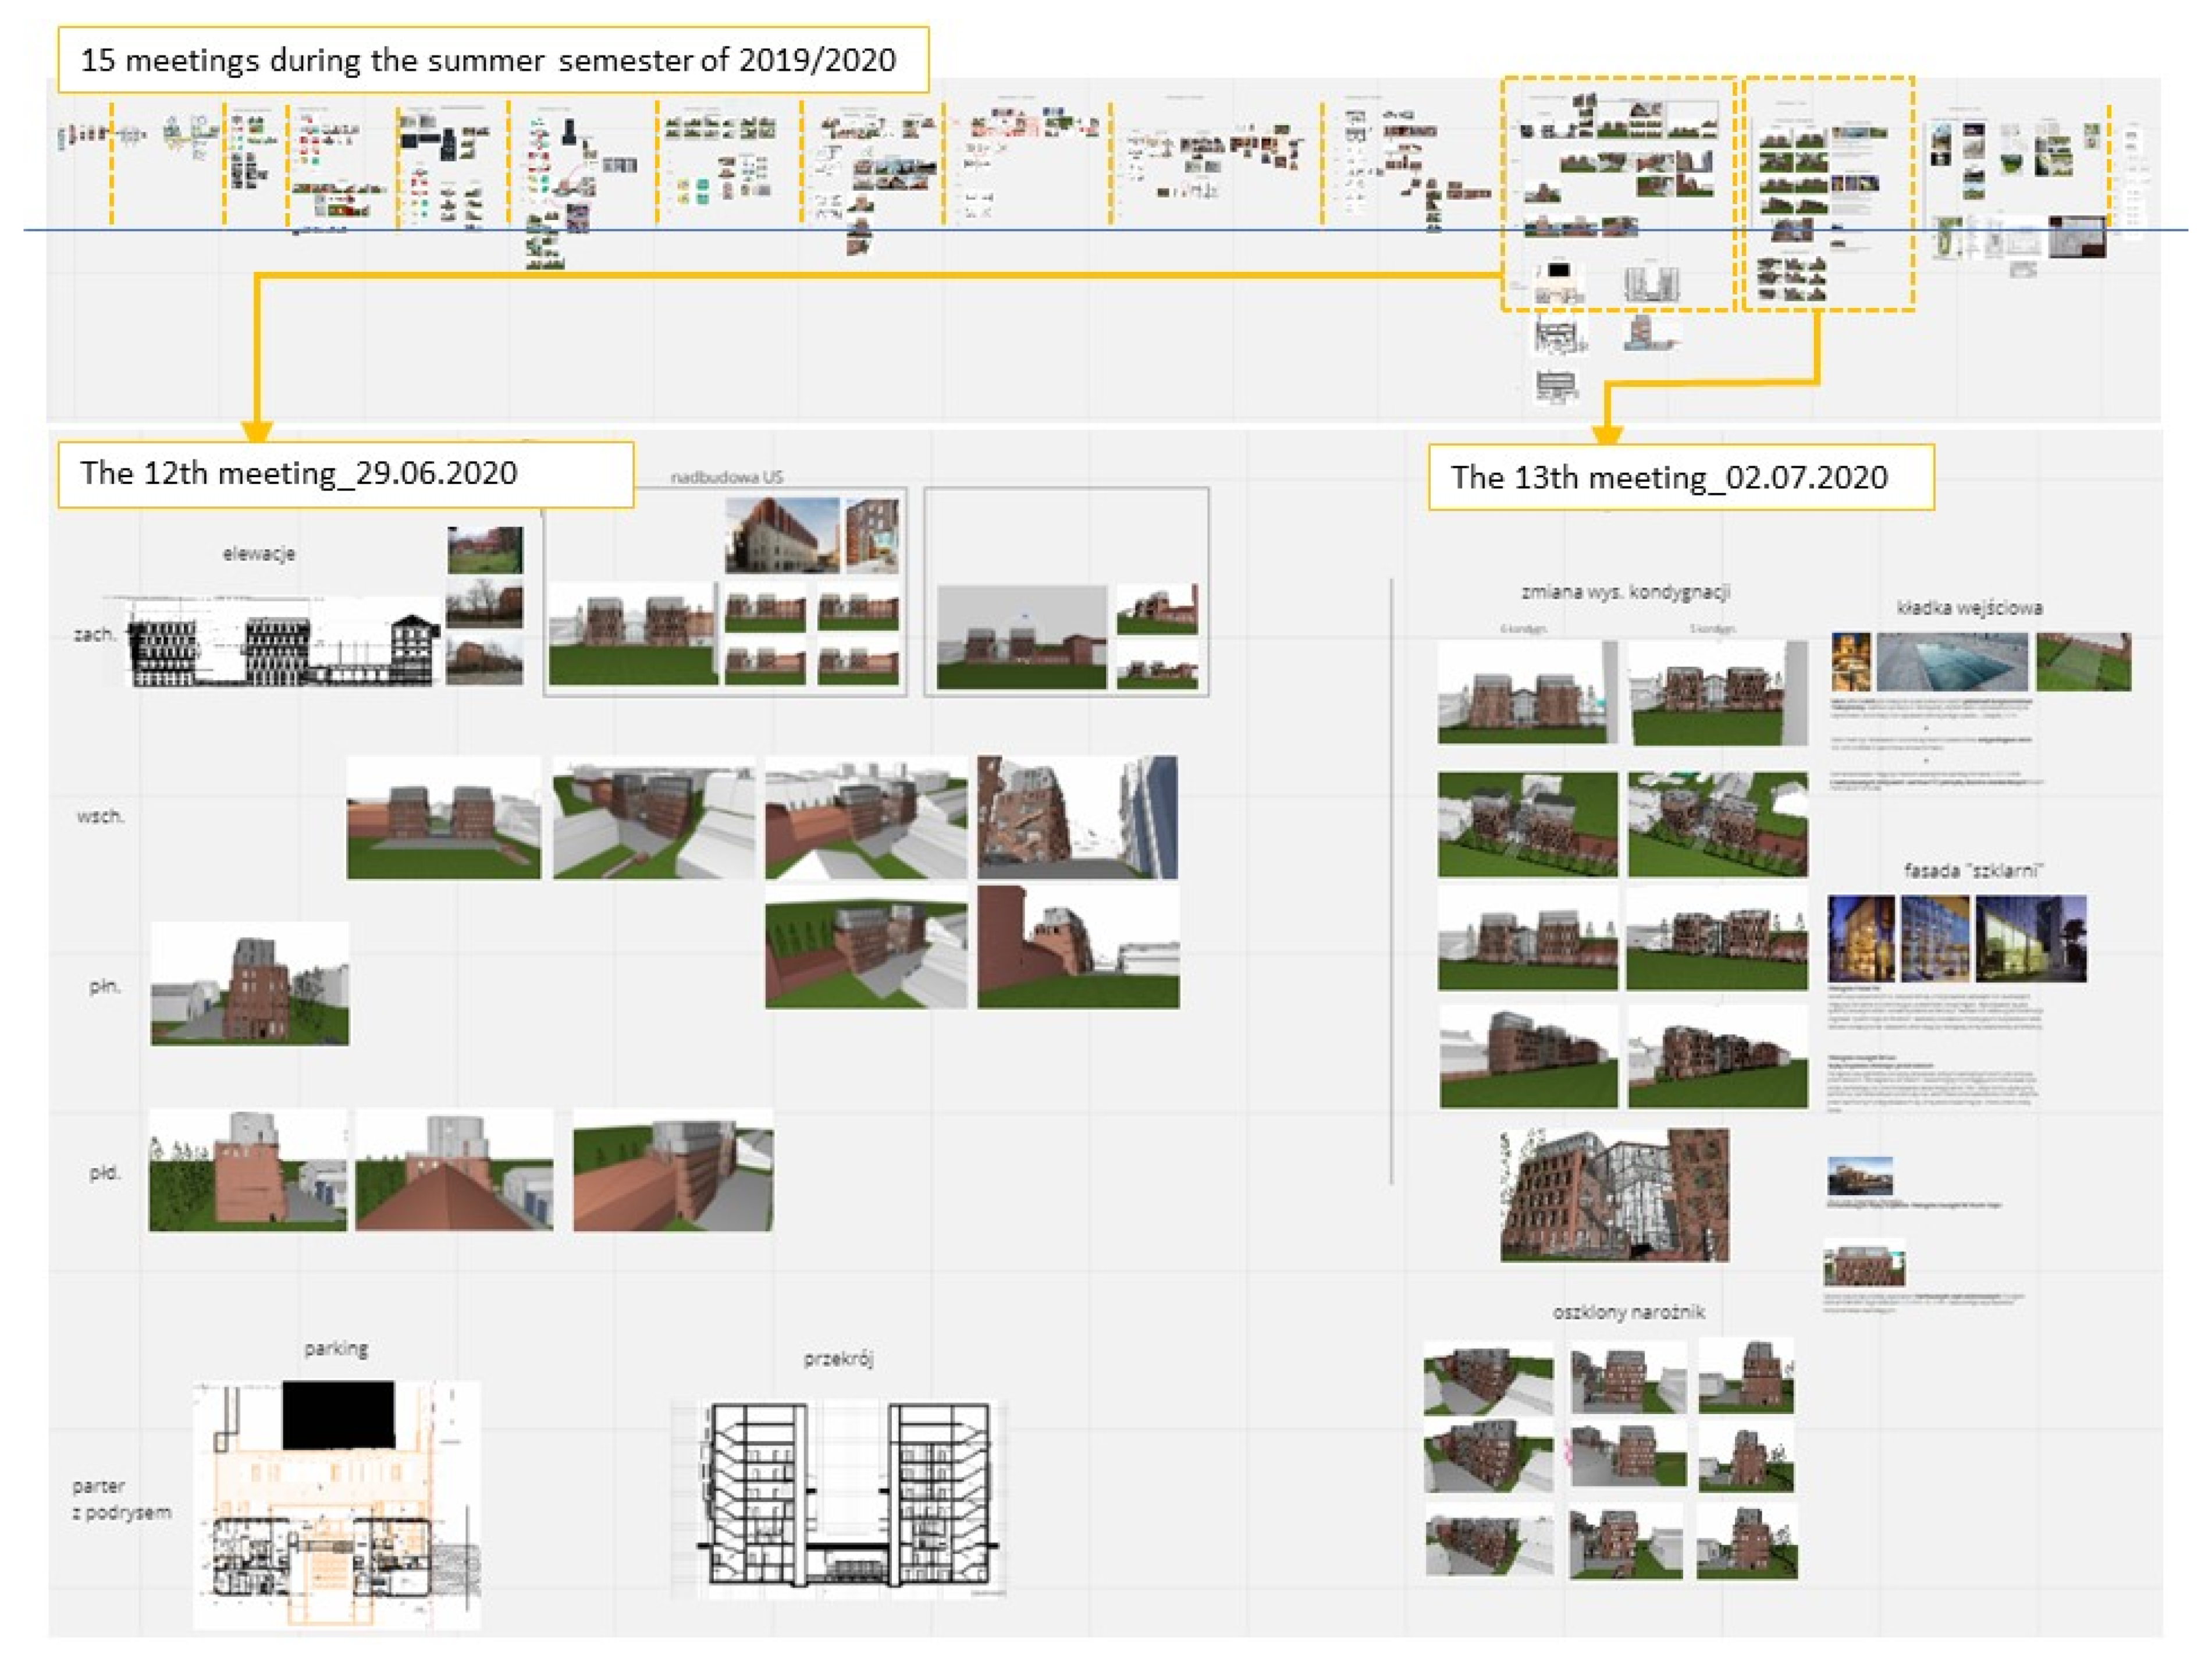Click the 'parter z podrysem' label
This screenshot has height=1655, width=2212.
click(121, 1499)
